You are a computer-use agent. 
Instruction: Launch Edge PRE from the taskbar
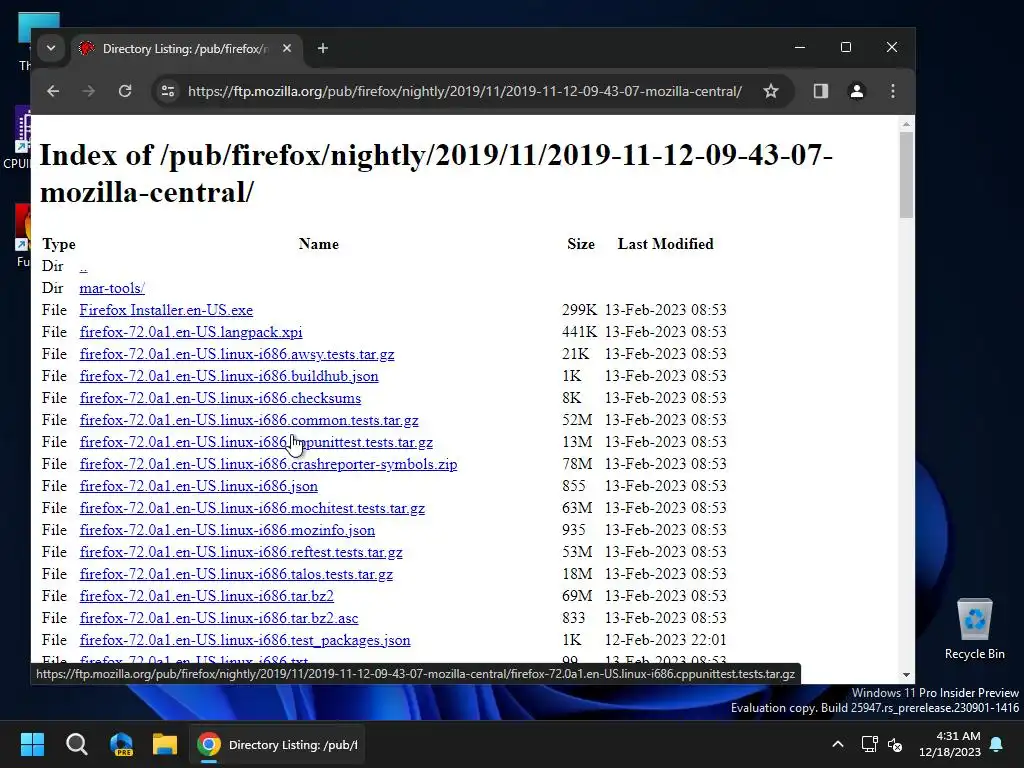pos(121,744)
